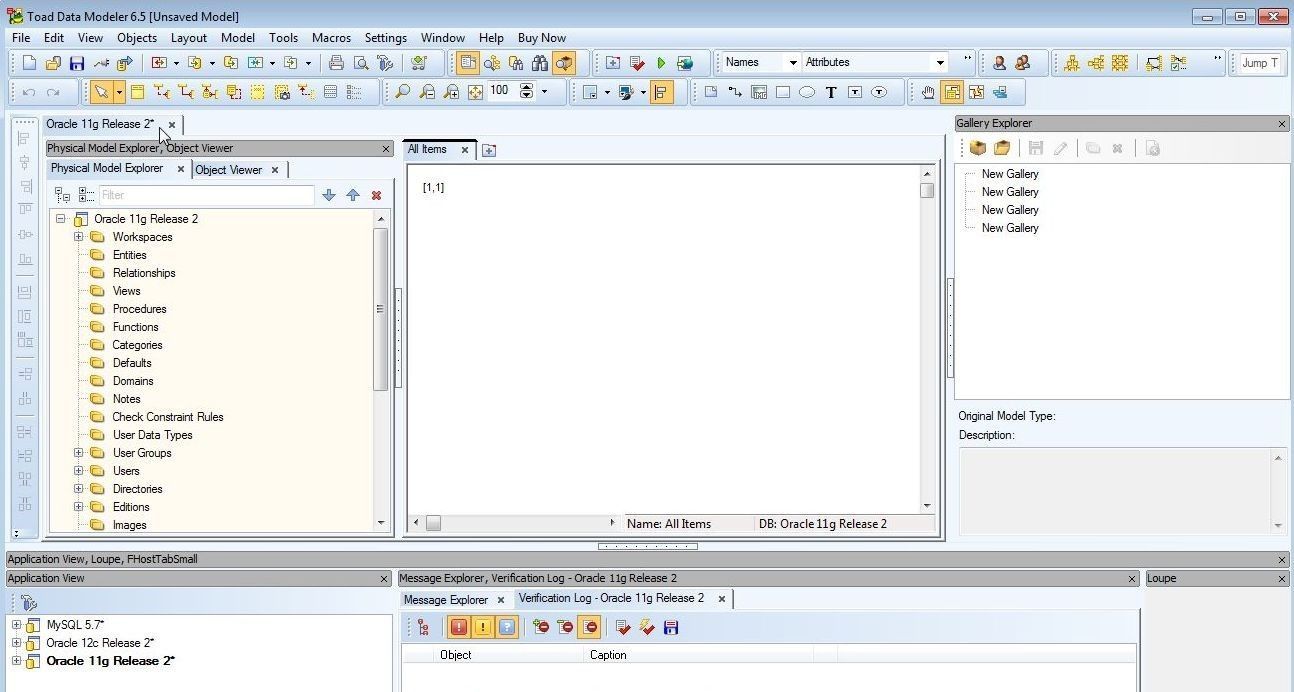The height and width of the screenshot is (692, 1294).
Task: Toggle the highlighted red-minus log filter
Action: (589, 627)
